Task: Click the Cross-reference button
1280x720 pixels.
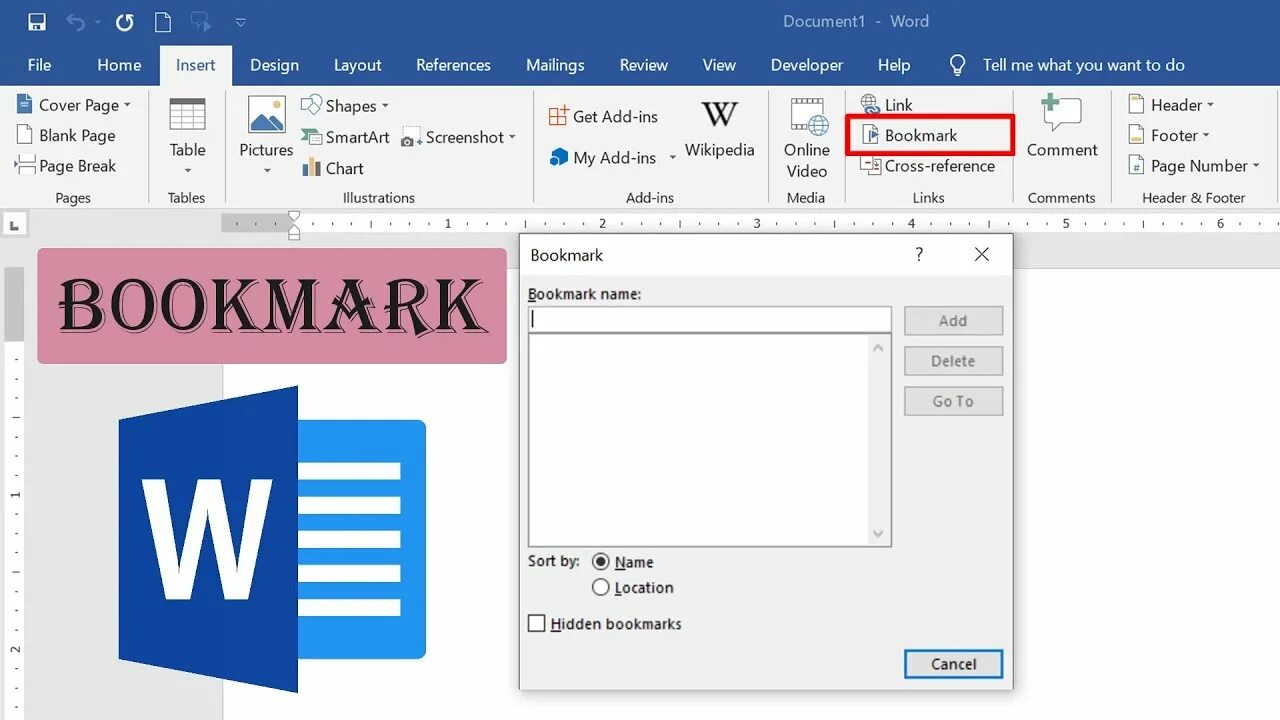Action: pyautogui.click(x=928, y=166)
